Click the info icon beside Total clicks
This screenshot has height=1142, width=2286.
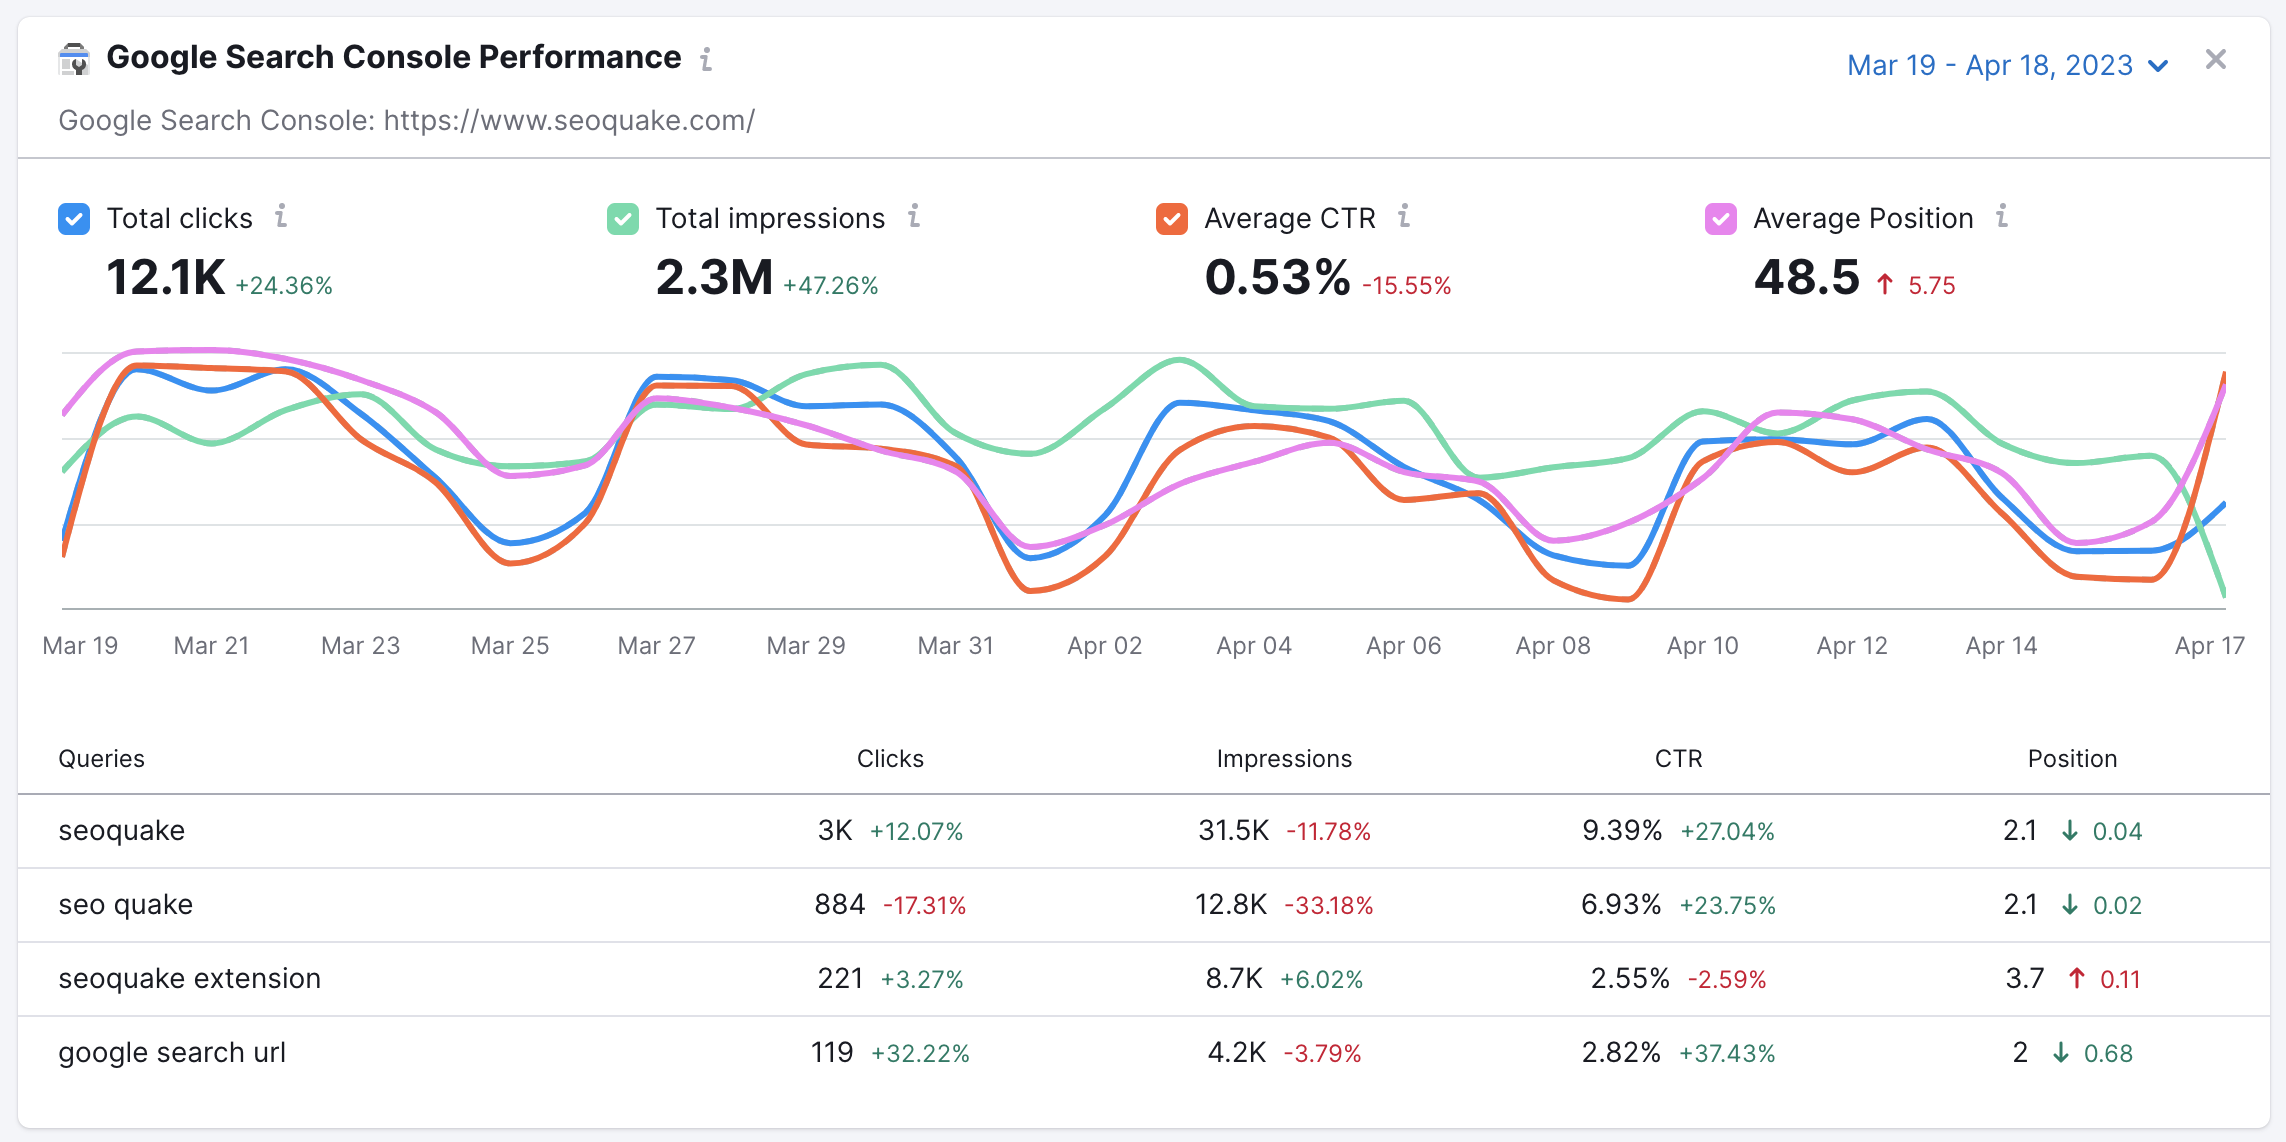(x=283, y=217)
